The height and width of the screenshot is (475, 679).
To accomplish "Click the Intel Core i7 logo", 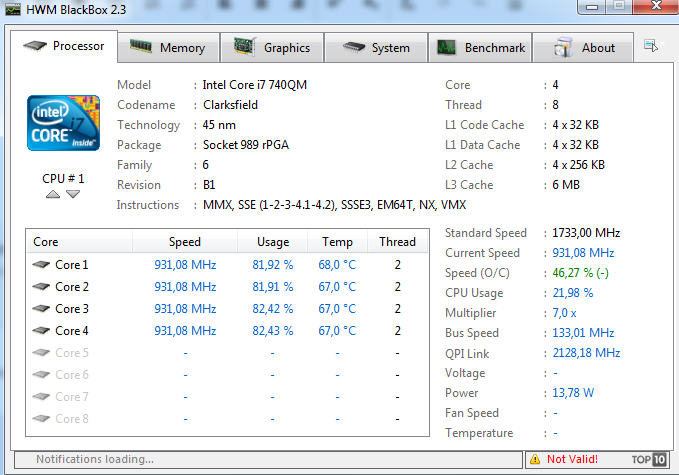I will pos(64,123).
